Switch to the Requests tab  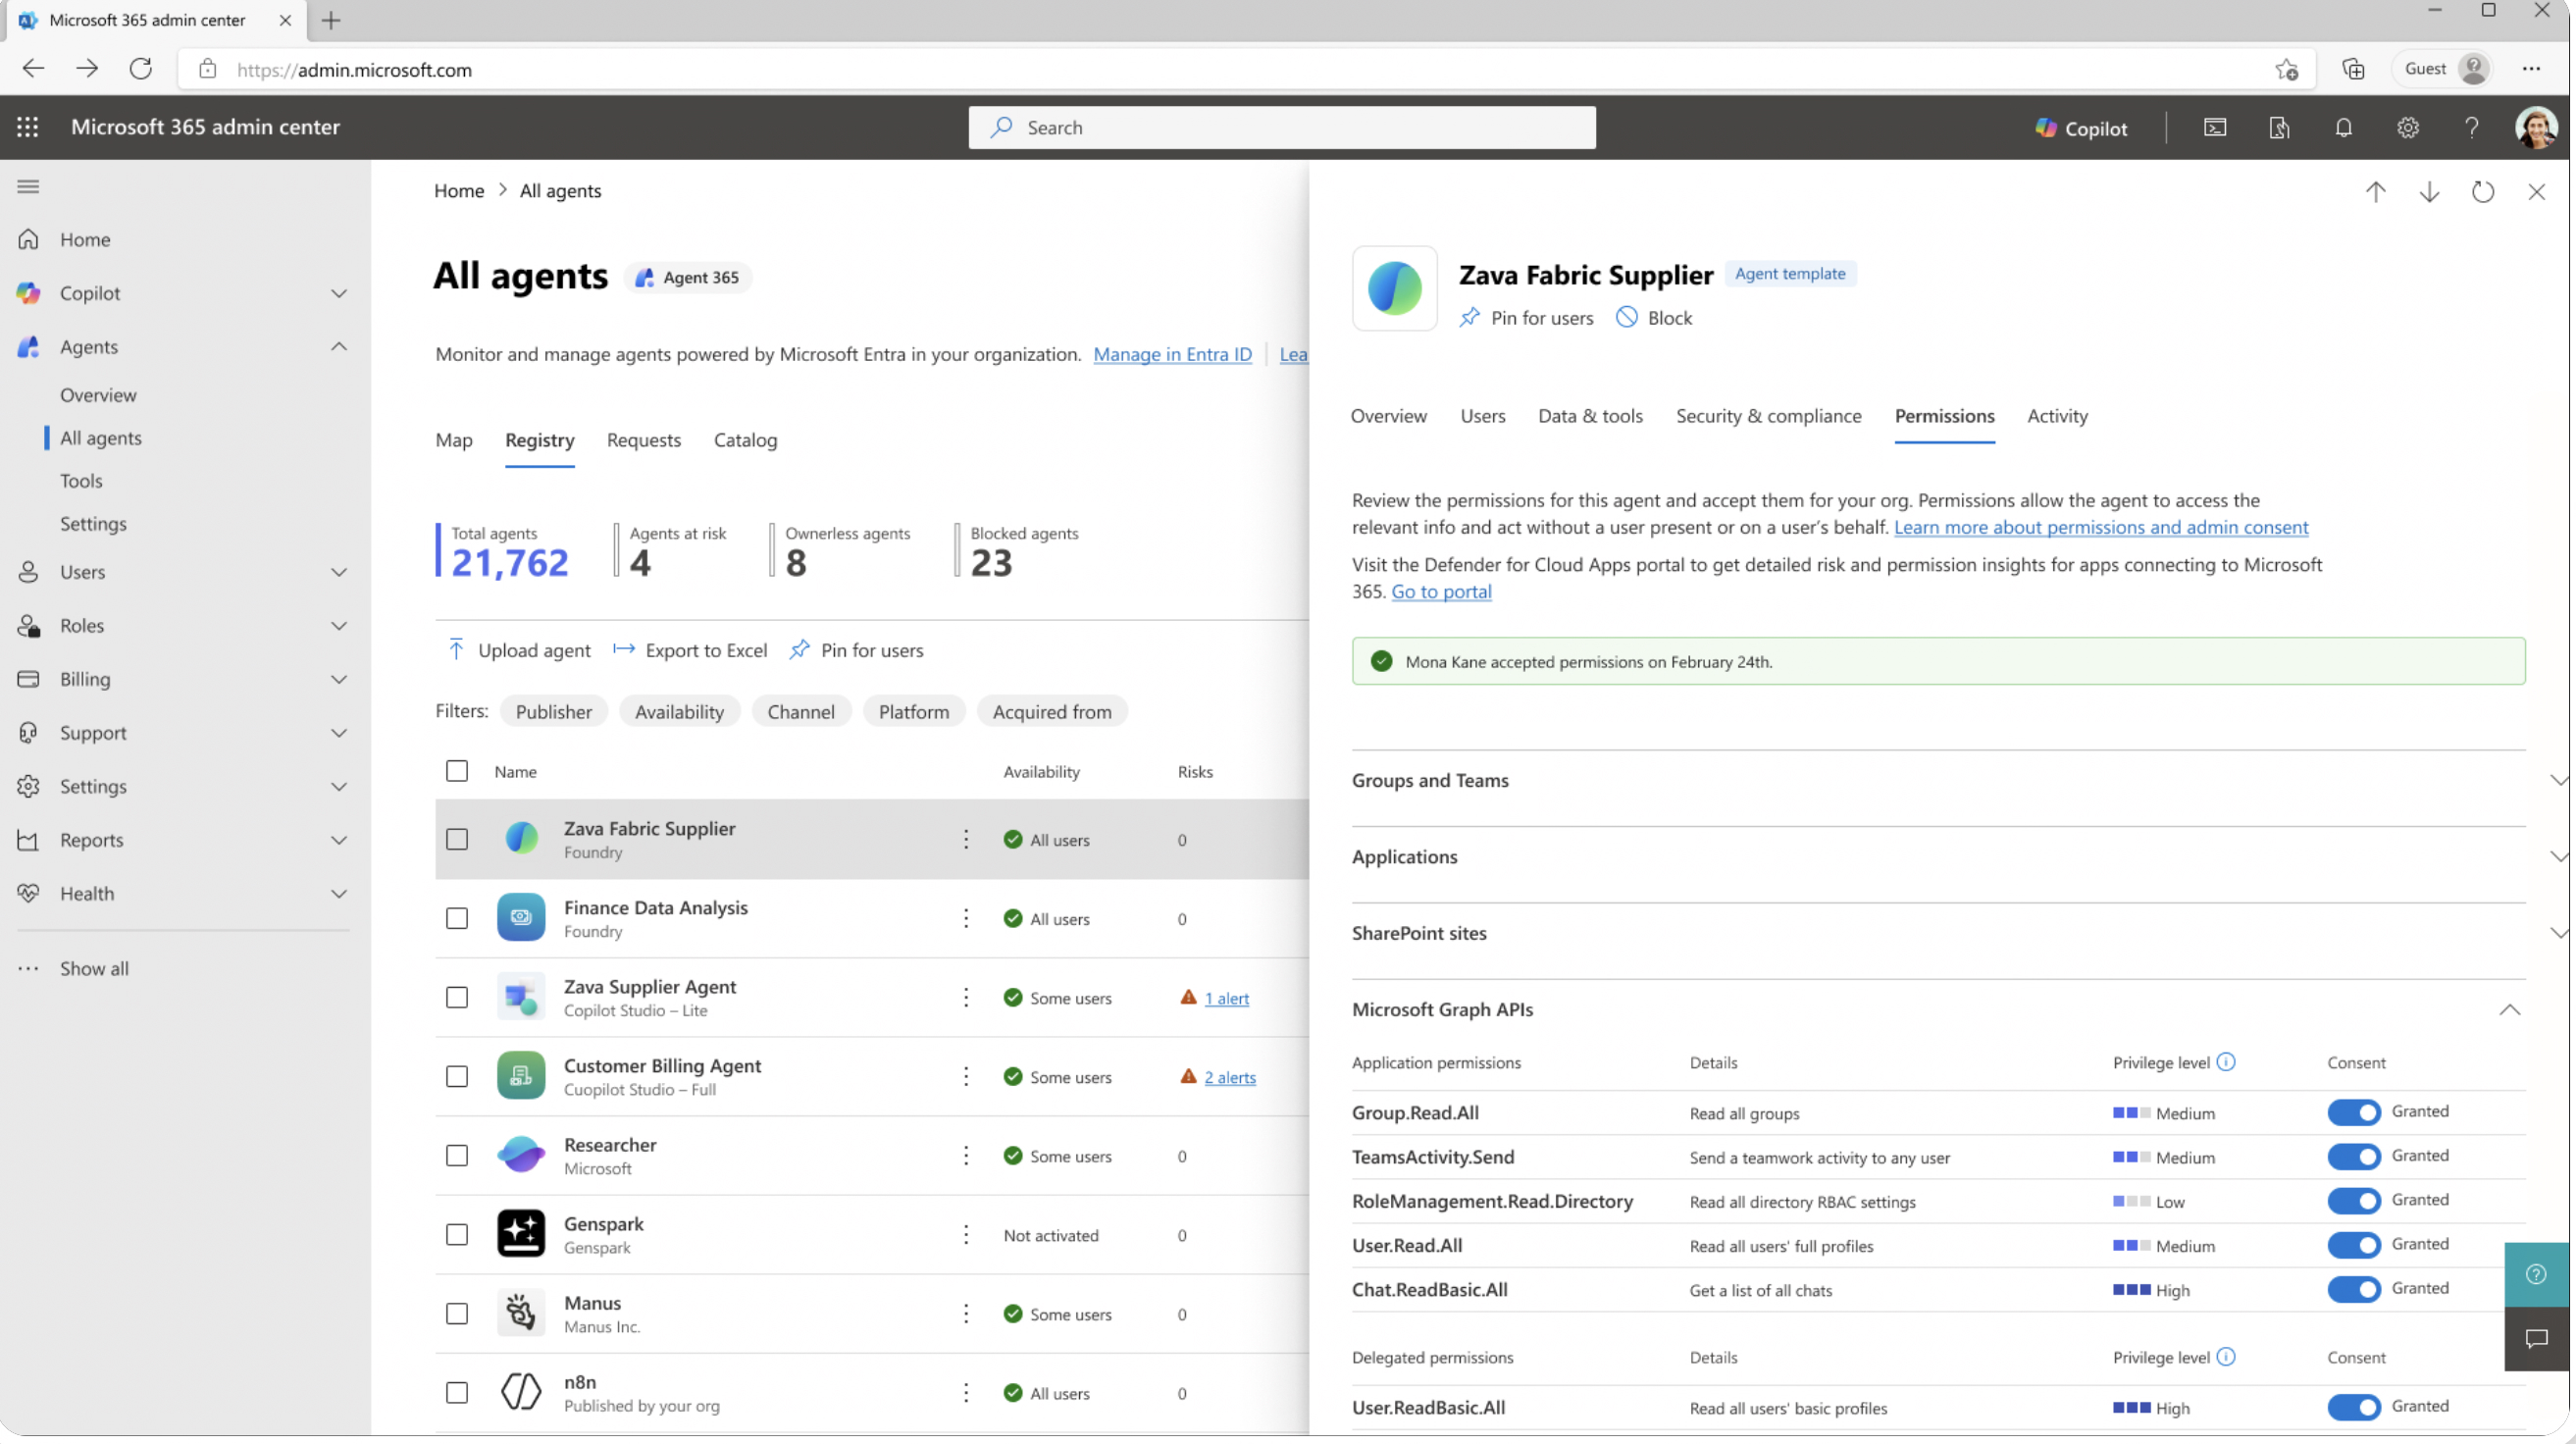click(x=644, y=440)
